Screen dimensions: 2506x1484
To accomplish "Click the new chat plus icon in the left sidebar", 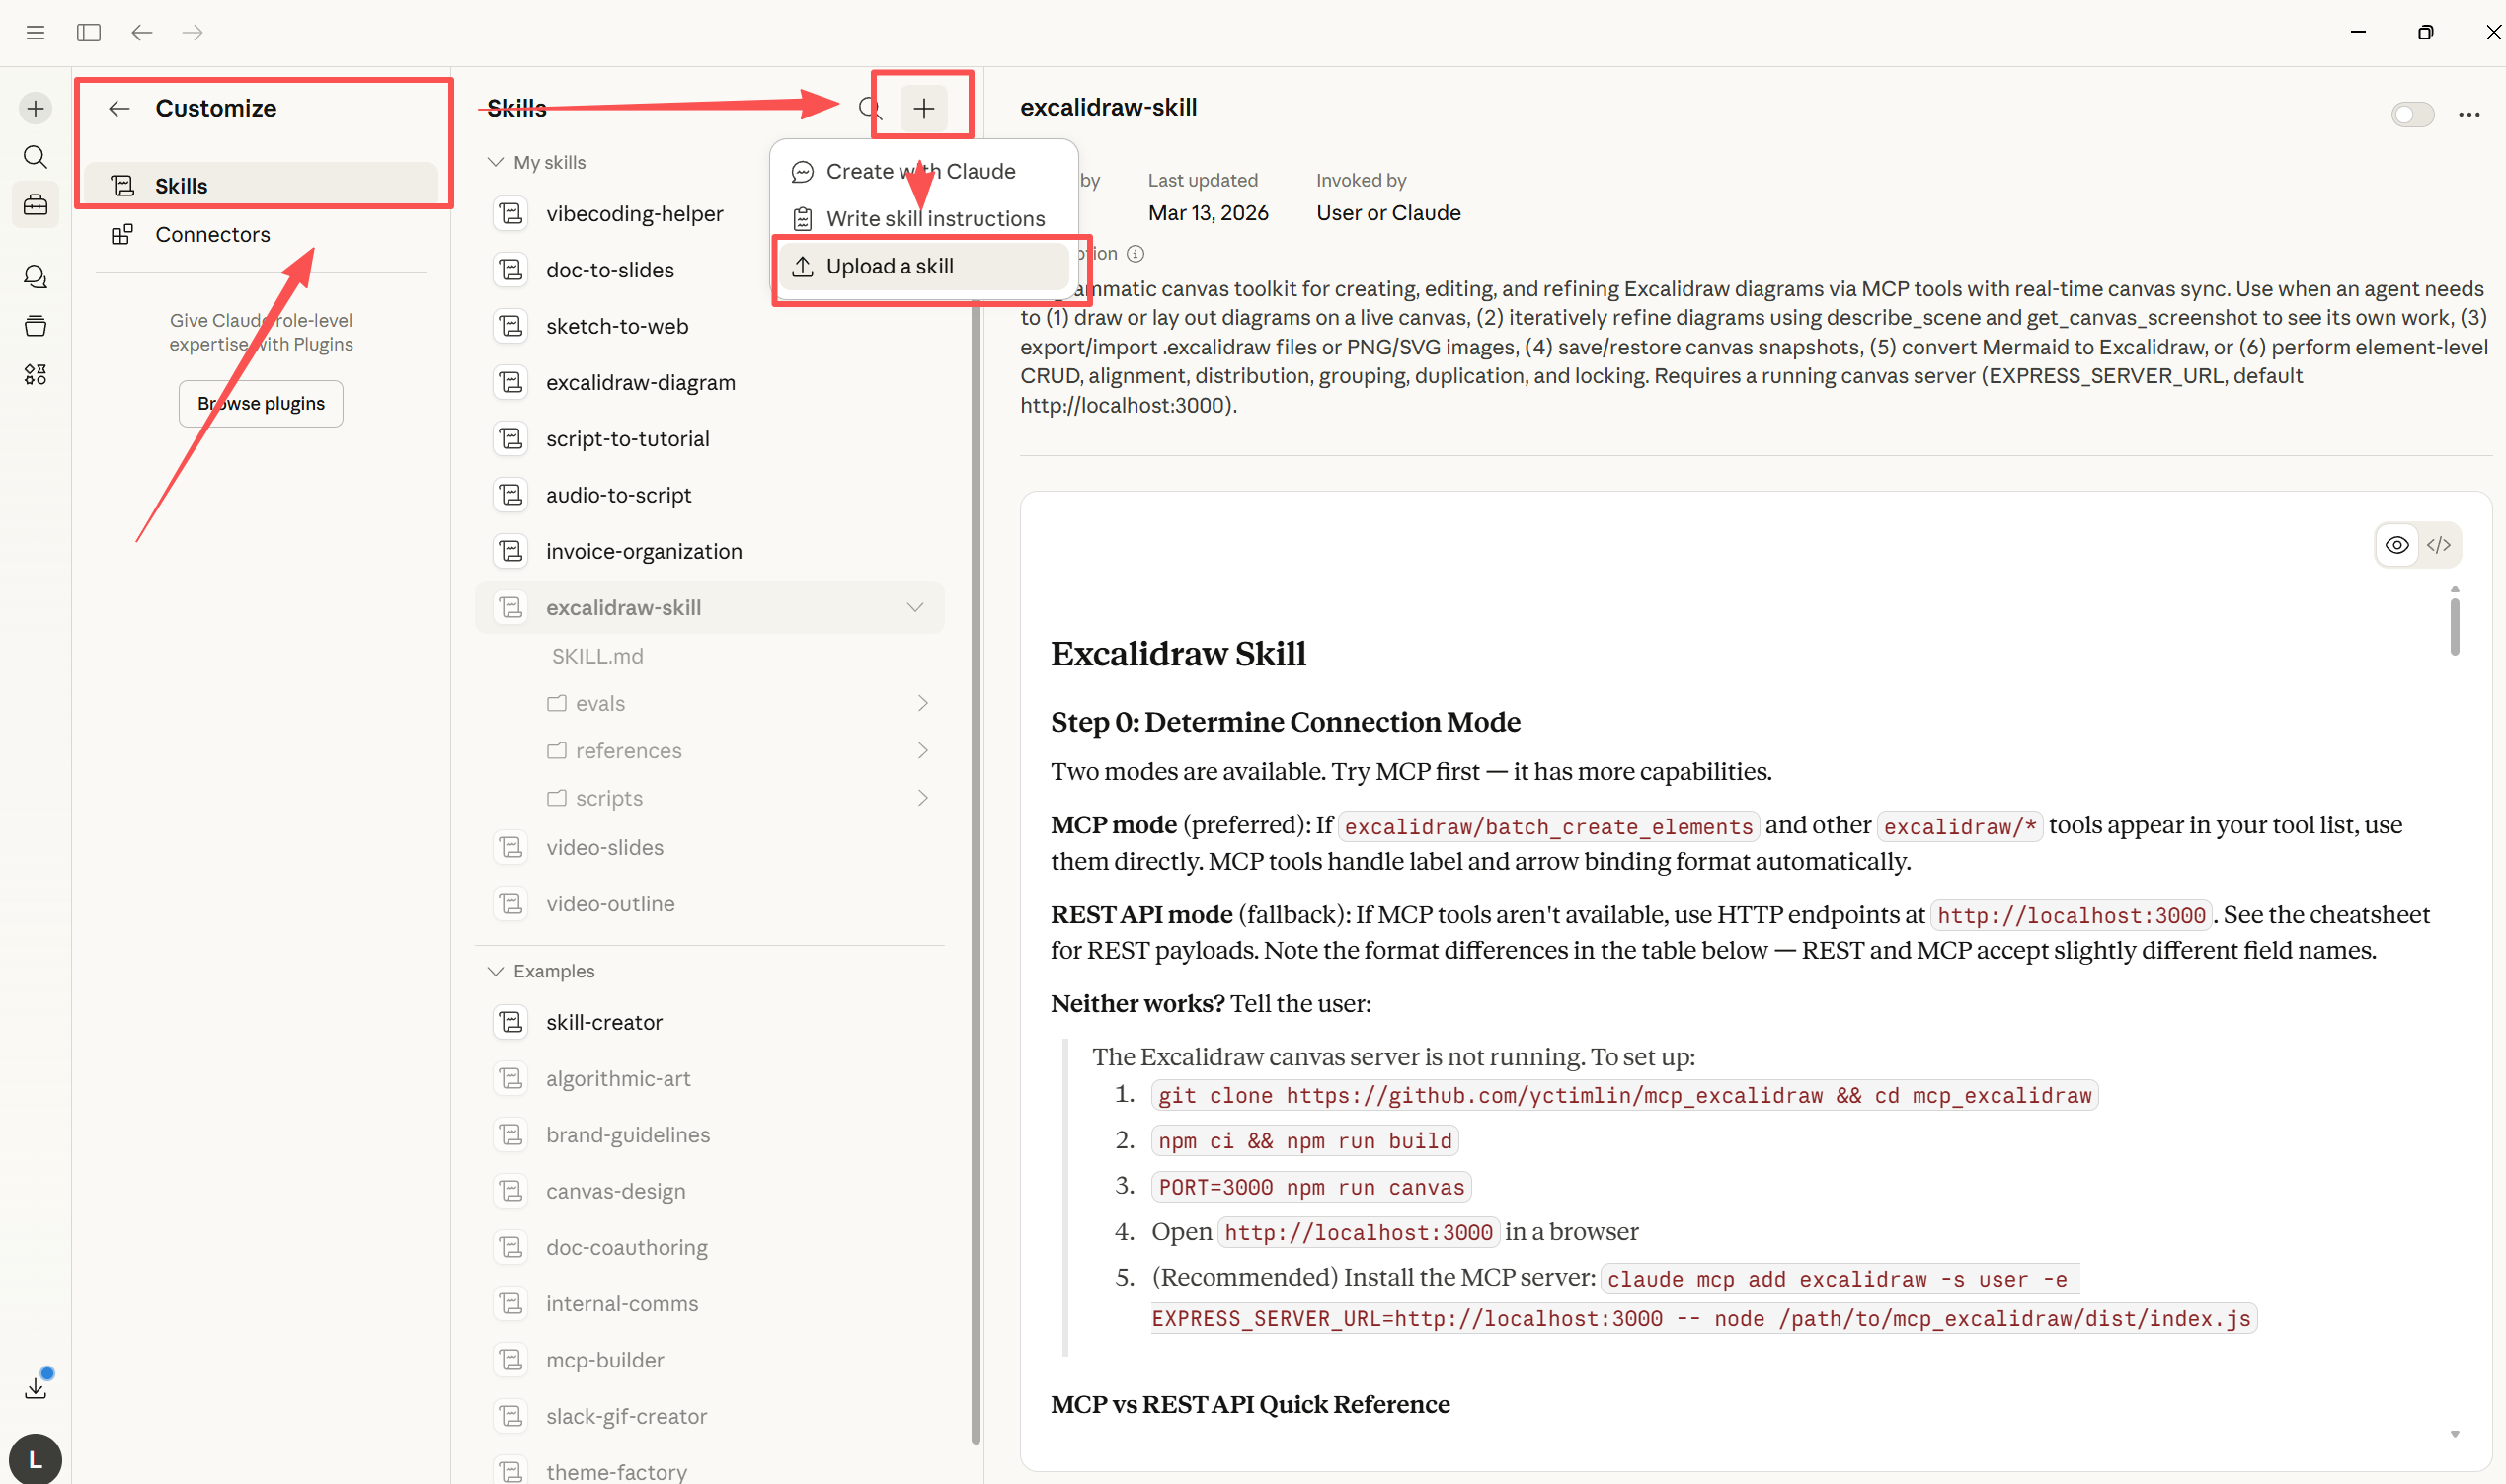I will (35, 108).
